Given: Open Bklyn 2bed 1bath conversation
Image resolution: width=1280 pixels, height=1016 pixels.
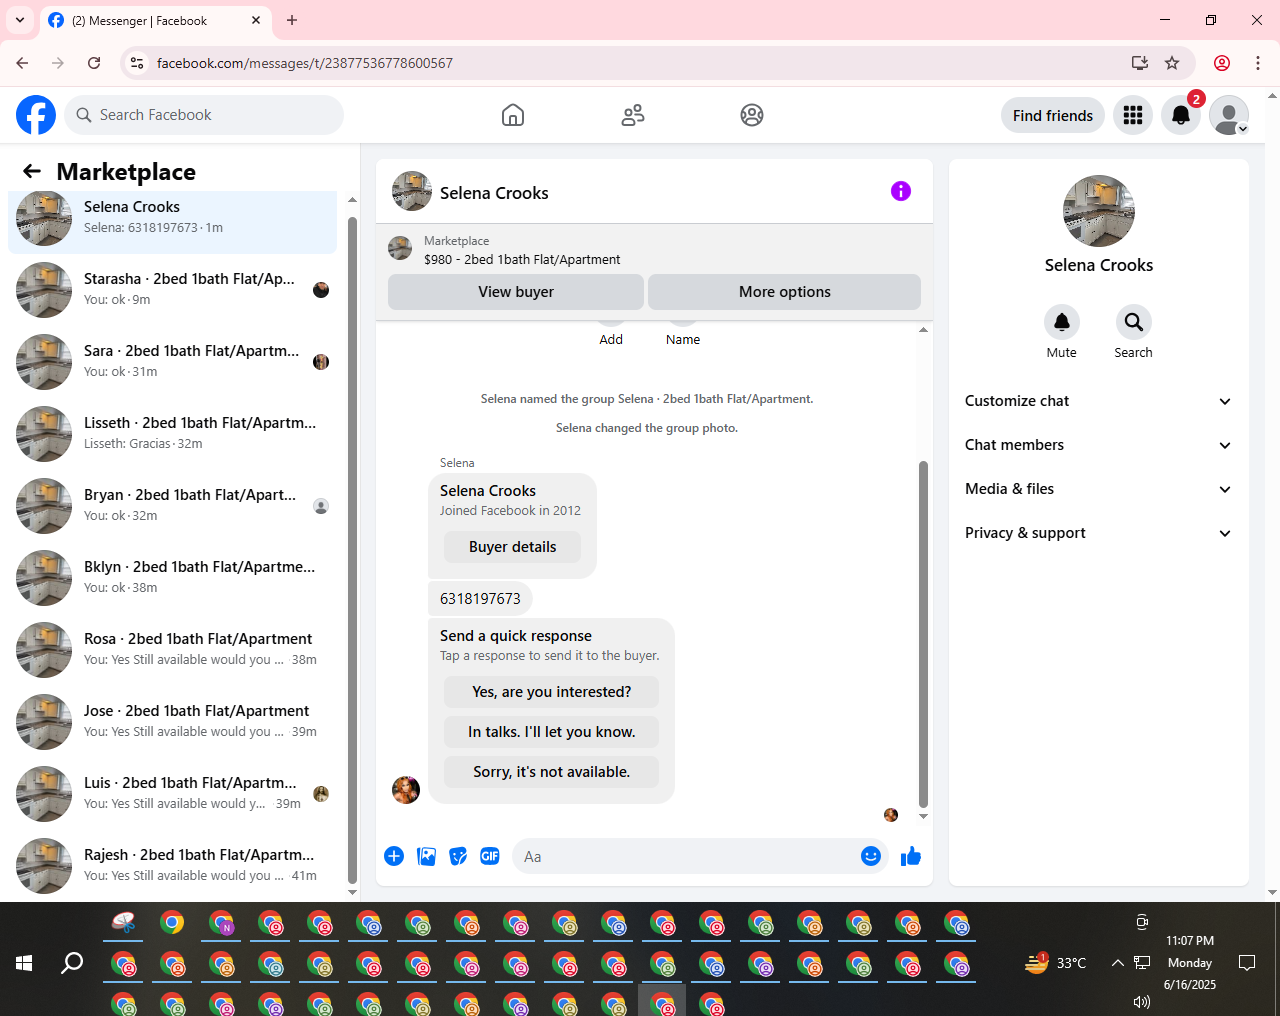Looking at the screenshot, I should 172,578.
